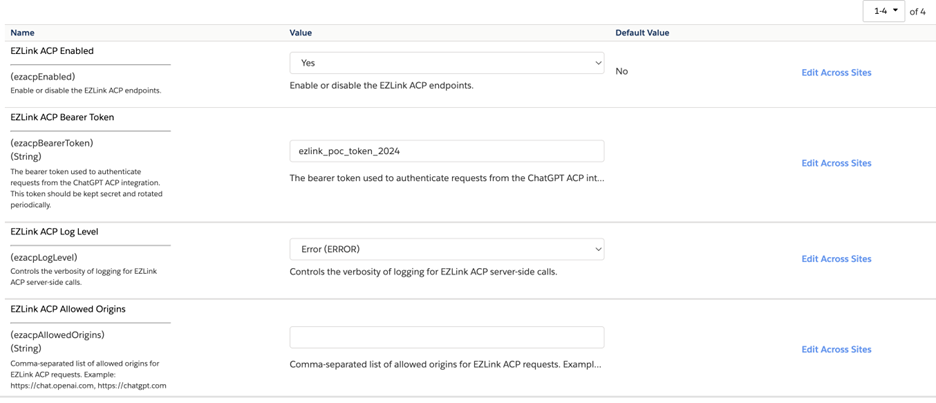Click the (ezacpLogLevel) attribute ID text

[44, 257]
